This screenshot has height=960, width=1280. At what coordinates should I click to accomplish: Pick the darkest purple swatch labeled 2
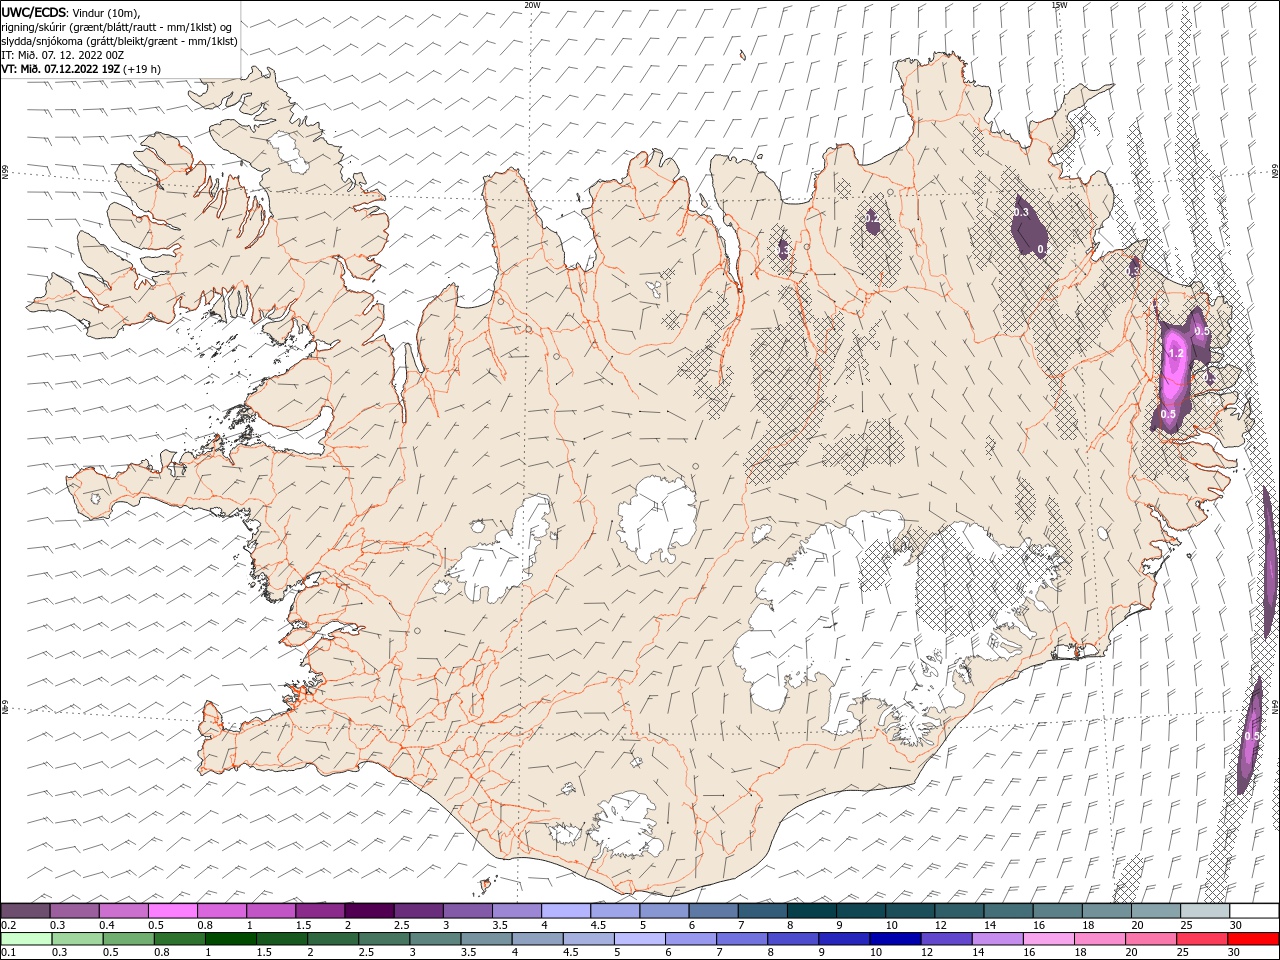tap(369, 911)
